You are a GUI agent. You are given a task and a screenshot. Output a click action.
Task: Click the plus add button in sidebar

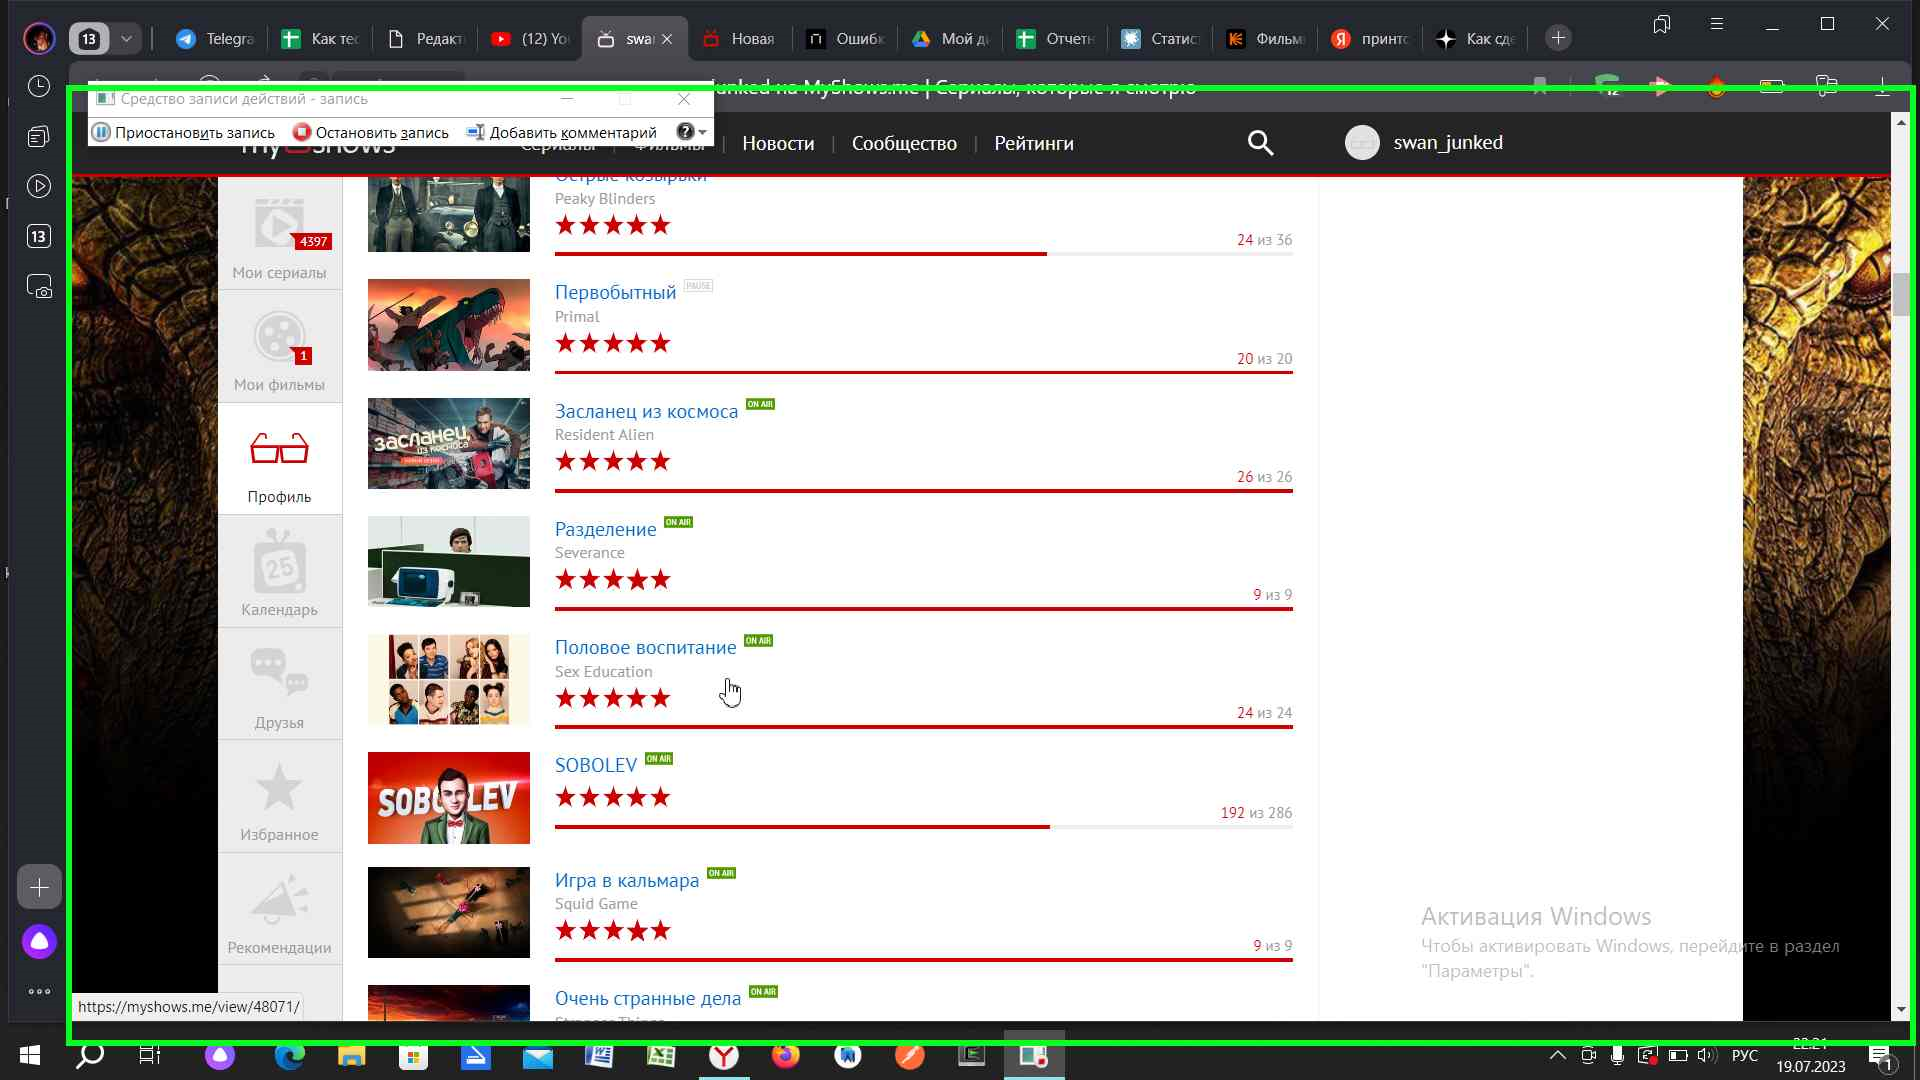point(39,887)
